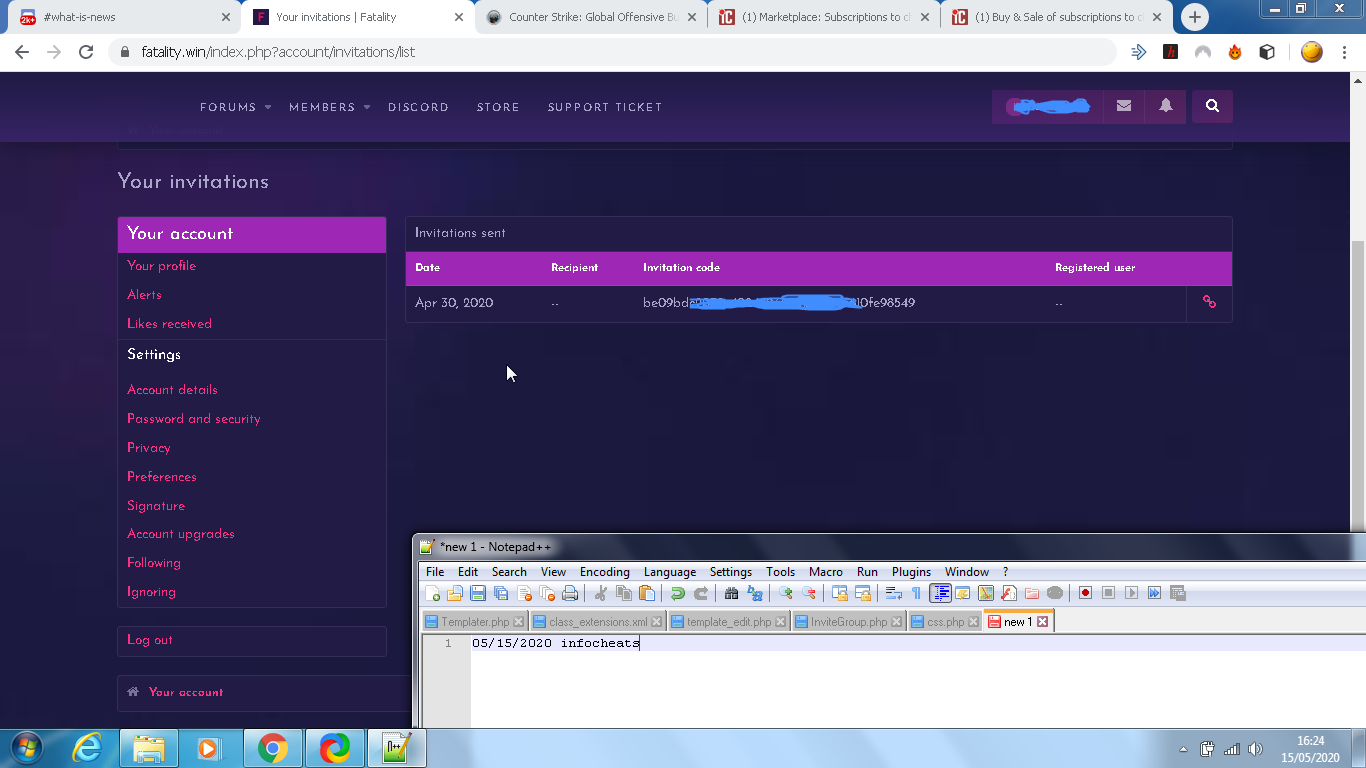Click Cut scissors icon in Notepad++
The image size is (1366, 768).
(x=601, y=593)
